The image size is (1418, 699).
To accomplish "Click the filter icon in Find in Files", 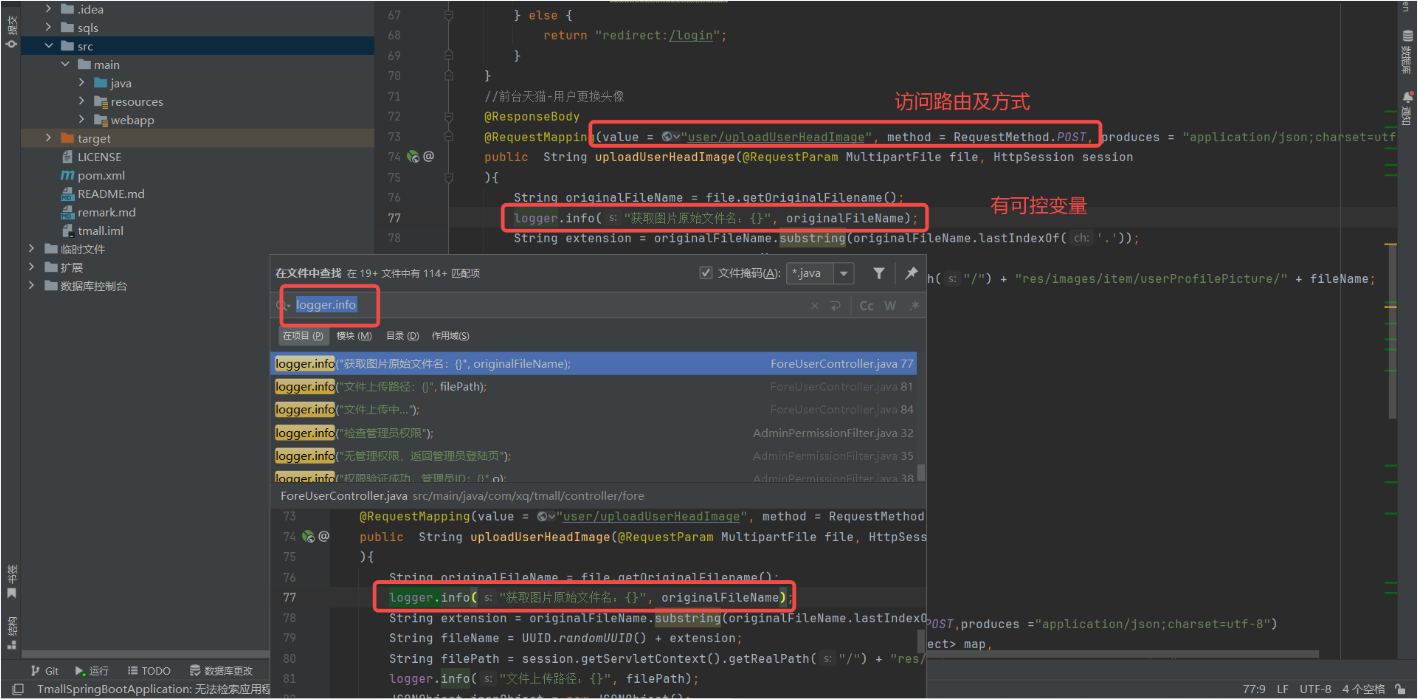I will point(878,273).
